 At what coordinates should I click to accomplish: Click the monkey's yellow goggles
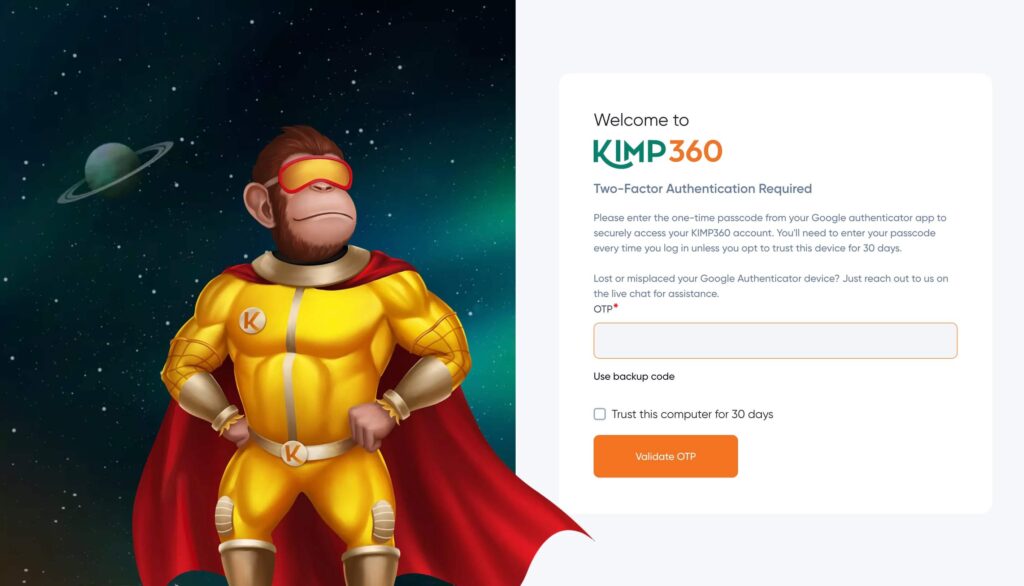(x=315, y=174)
